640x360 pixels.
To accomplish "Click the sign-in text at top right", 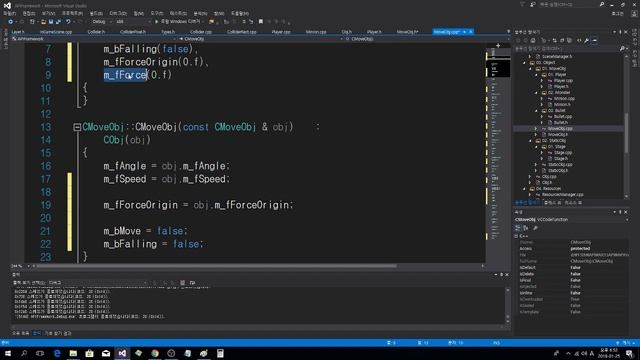I will click(x=618, y=13).
